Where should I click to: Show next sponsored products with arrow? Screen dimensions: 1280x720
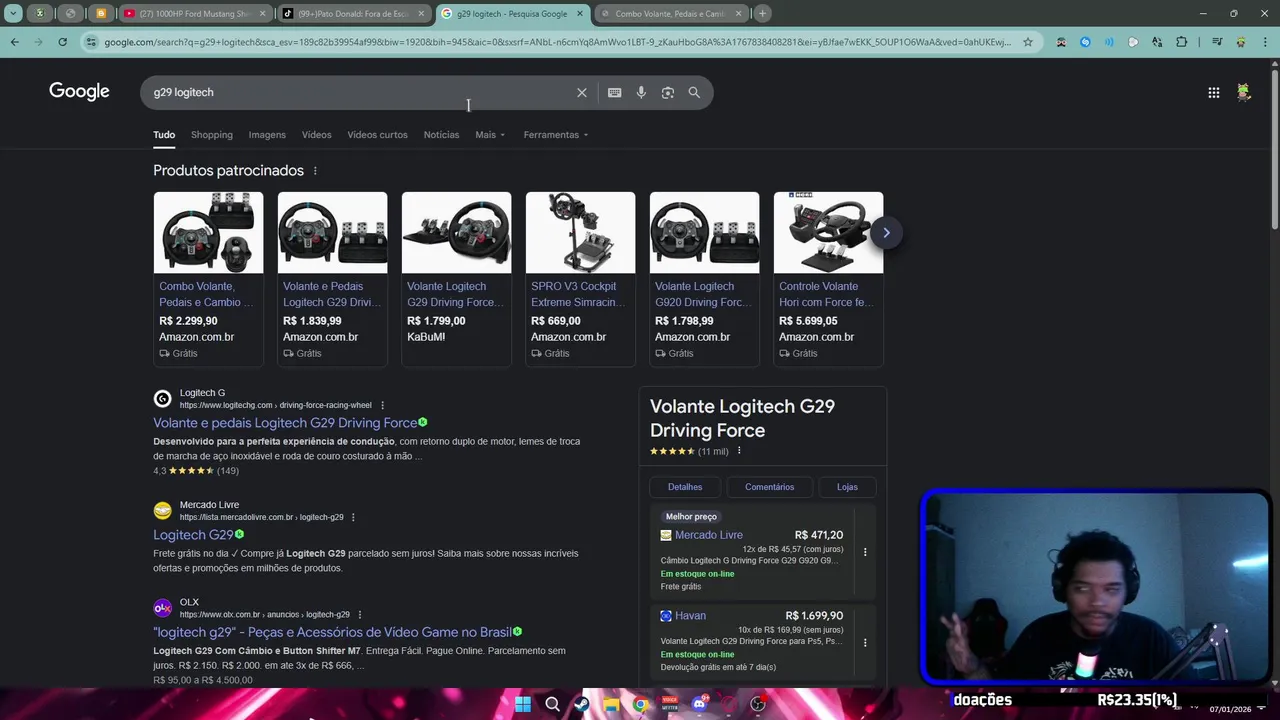pos(886,233)
